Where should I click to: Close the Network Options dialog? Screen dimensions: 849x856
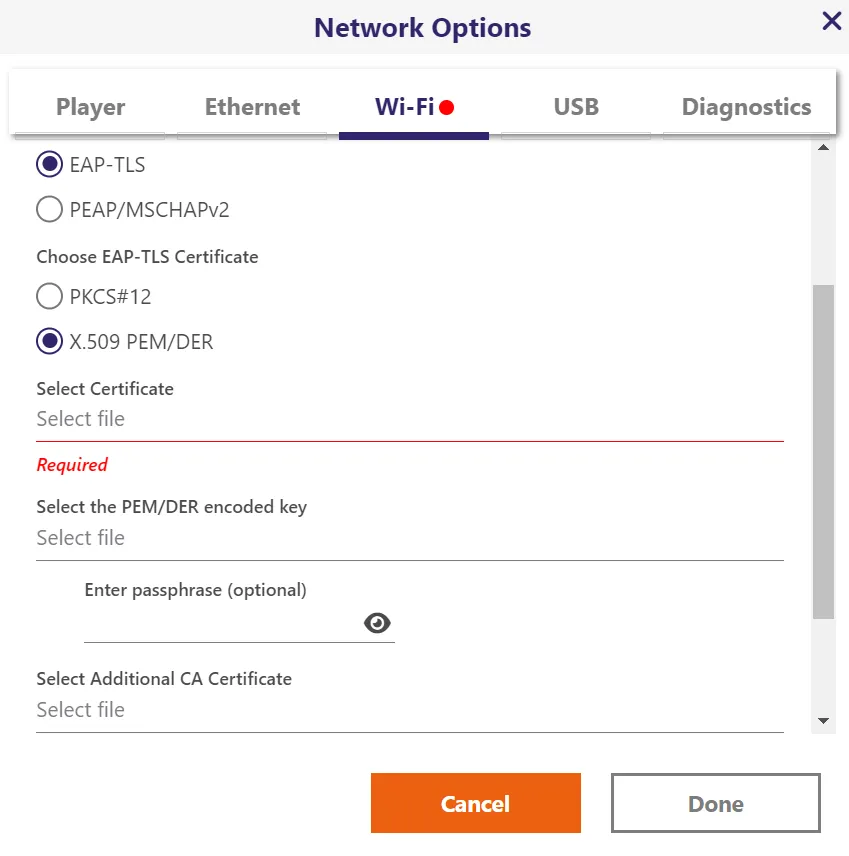tap(832, 21)
